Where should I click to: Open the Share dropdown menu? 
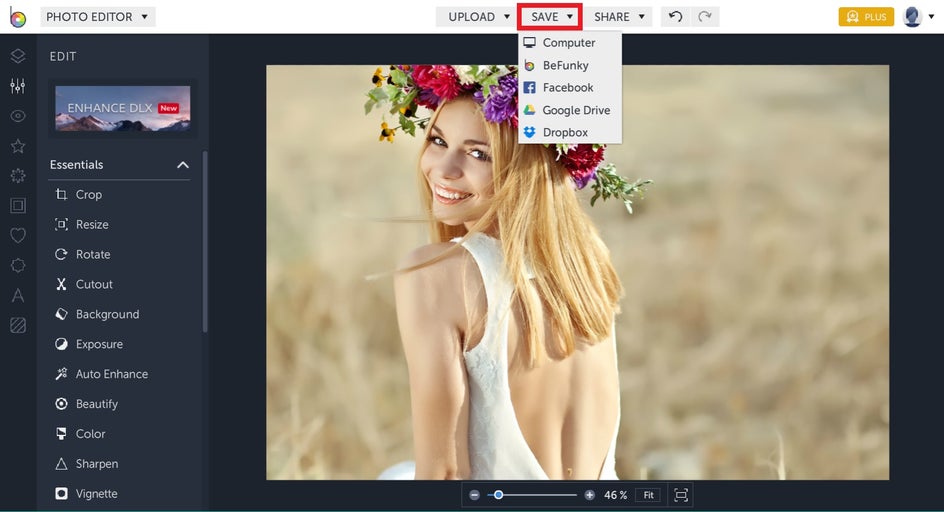coord(619,17)
